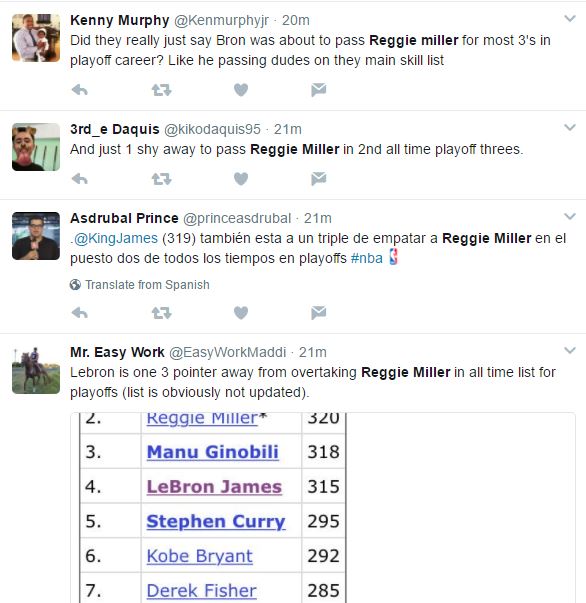Send Kenny Murphy's tweet via direct message
Image resolution: width=586 pixels, height=603 pixels.
click(x=318, y=90)
